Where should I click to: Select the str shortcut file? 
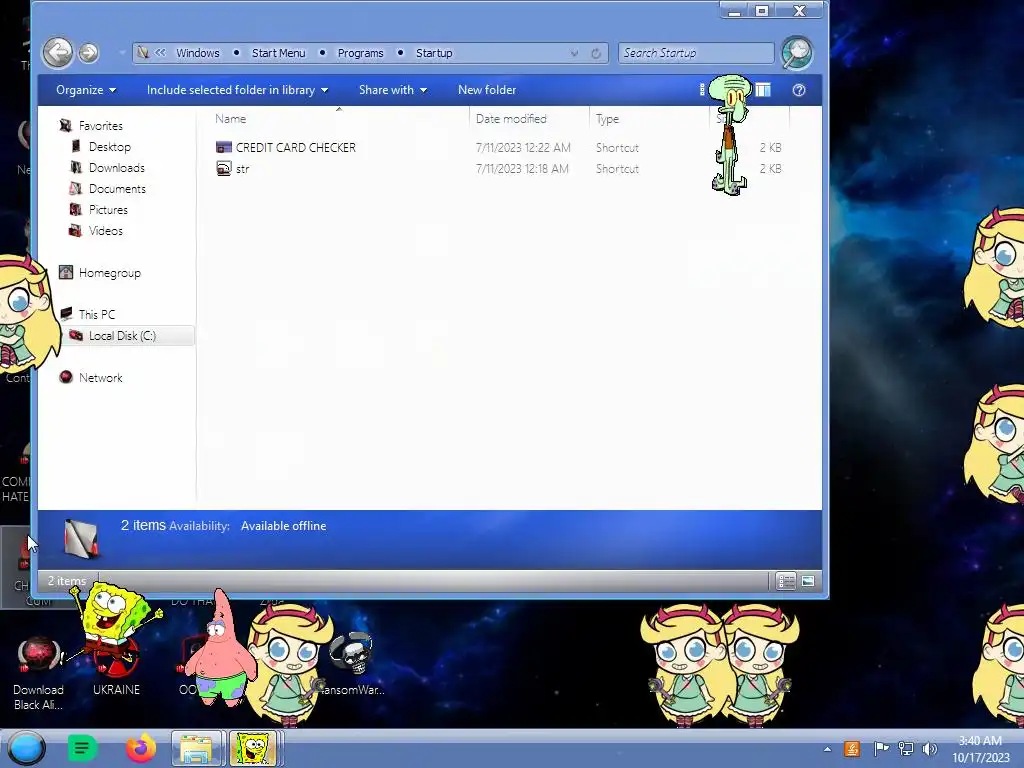(x=242, y=168)
